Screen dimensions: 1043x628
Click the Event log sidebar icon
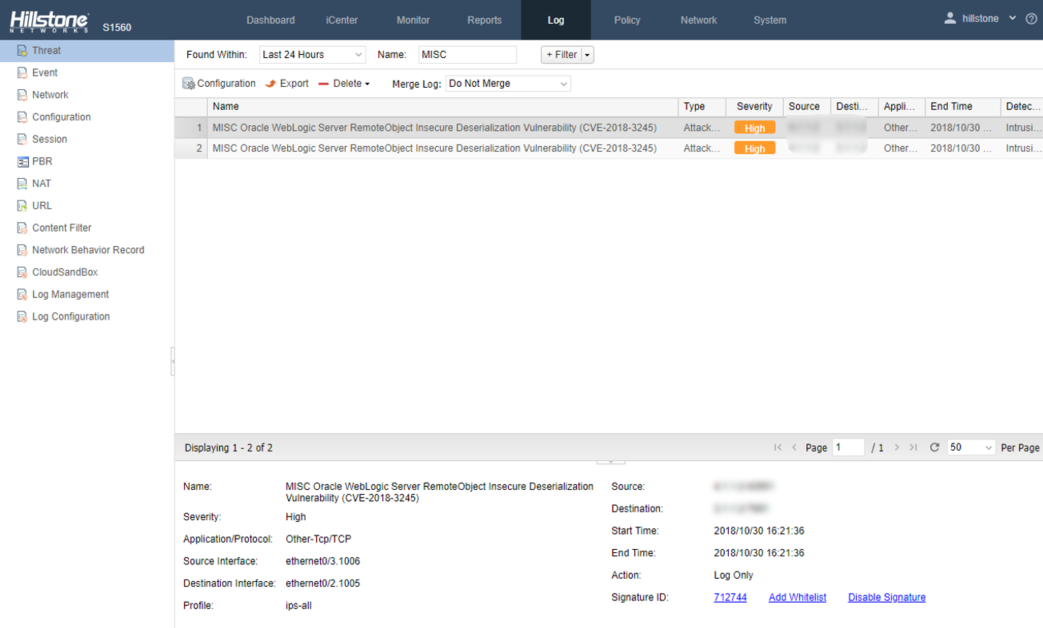click(x=22, y=73)
